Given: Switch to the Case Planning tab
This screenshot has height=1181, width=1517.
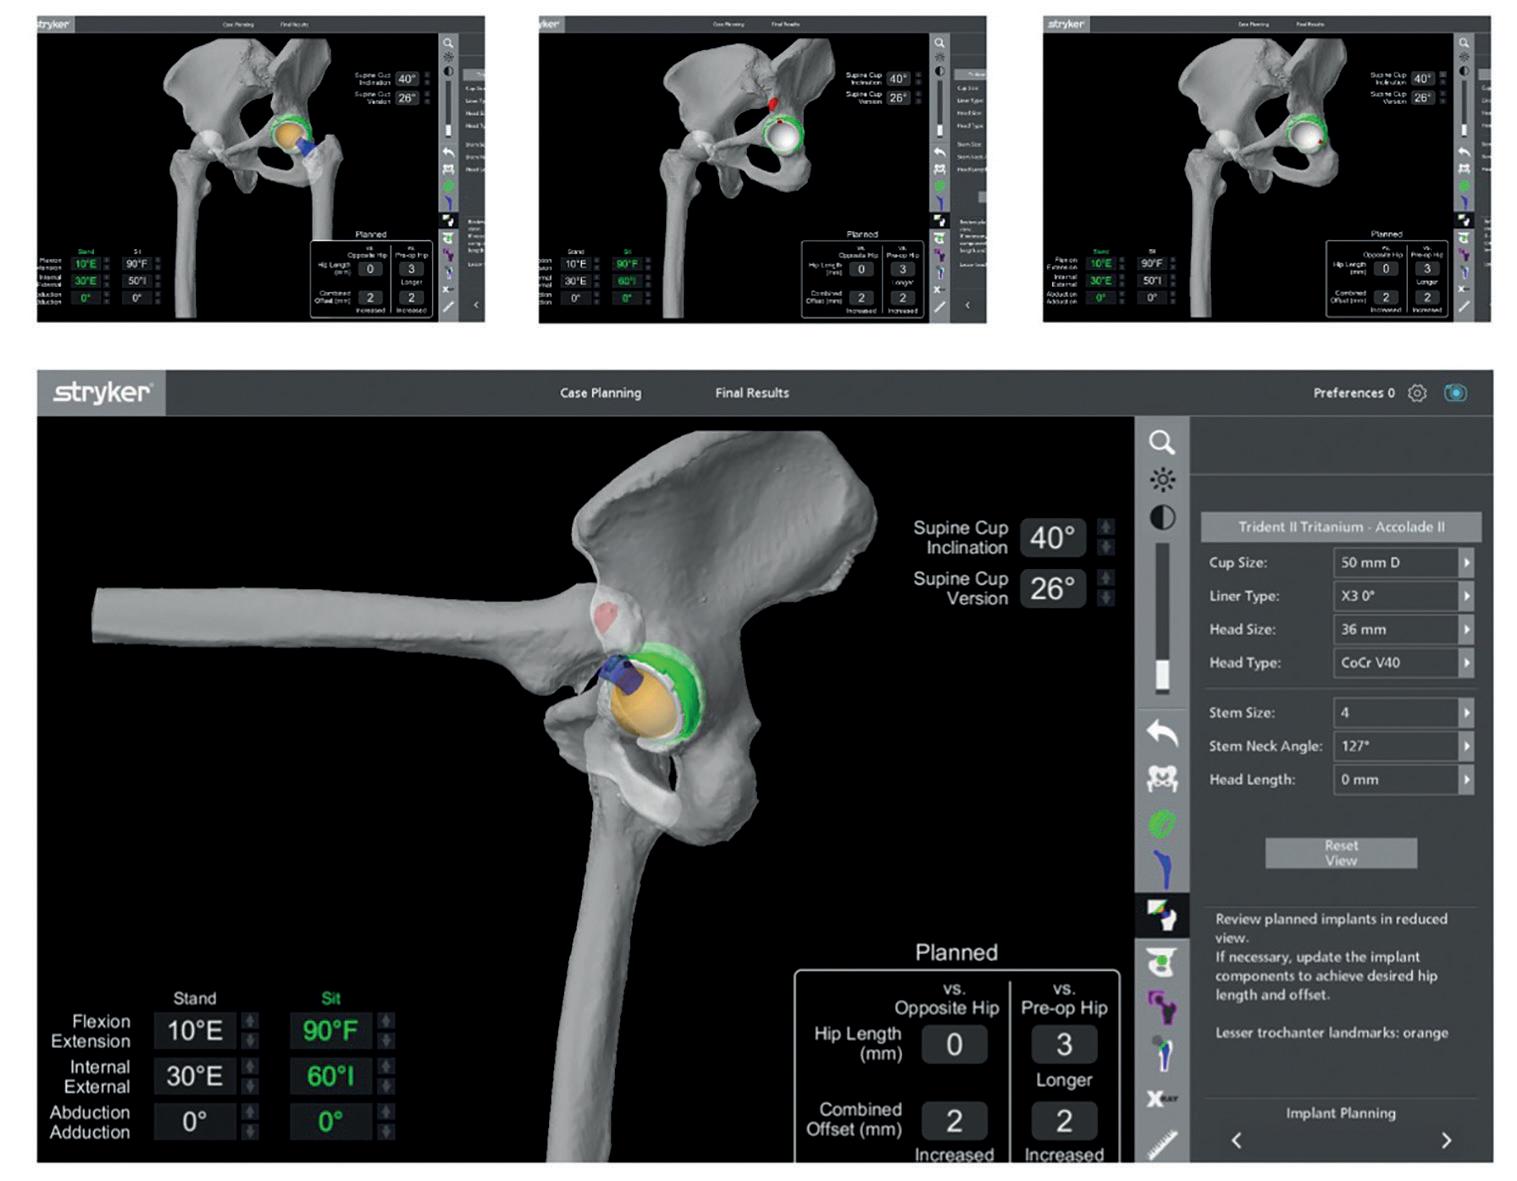Looking at the screenshot, I should (600, 393).
